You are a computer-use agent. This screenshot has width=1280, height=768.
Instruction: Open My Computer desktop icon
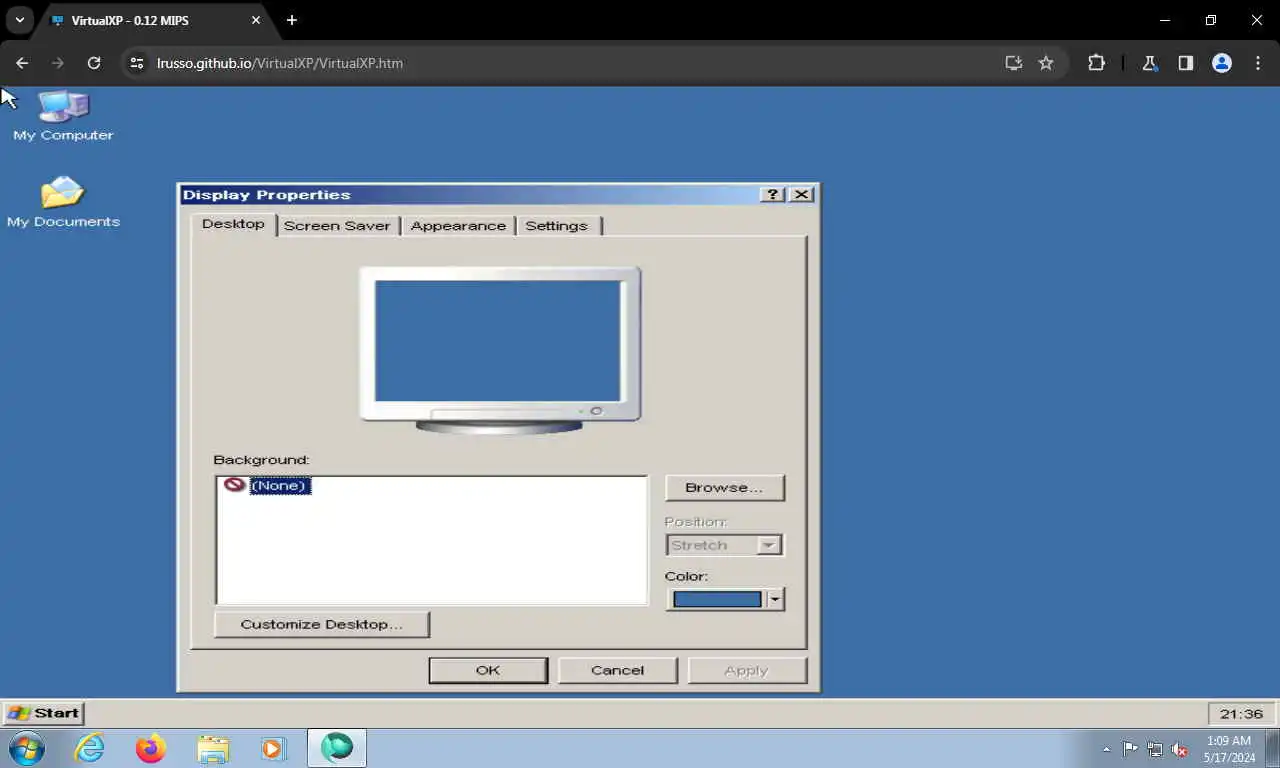pyautogui.click(x=63, y=115)
